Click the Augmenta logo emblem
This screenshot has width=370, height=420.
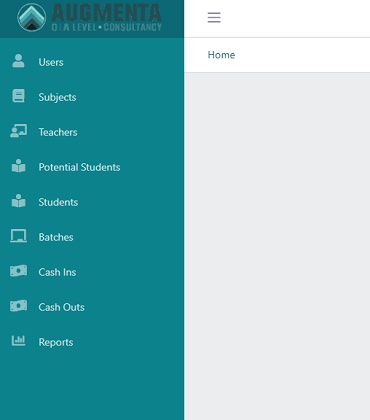(32, 17)
